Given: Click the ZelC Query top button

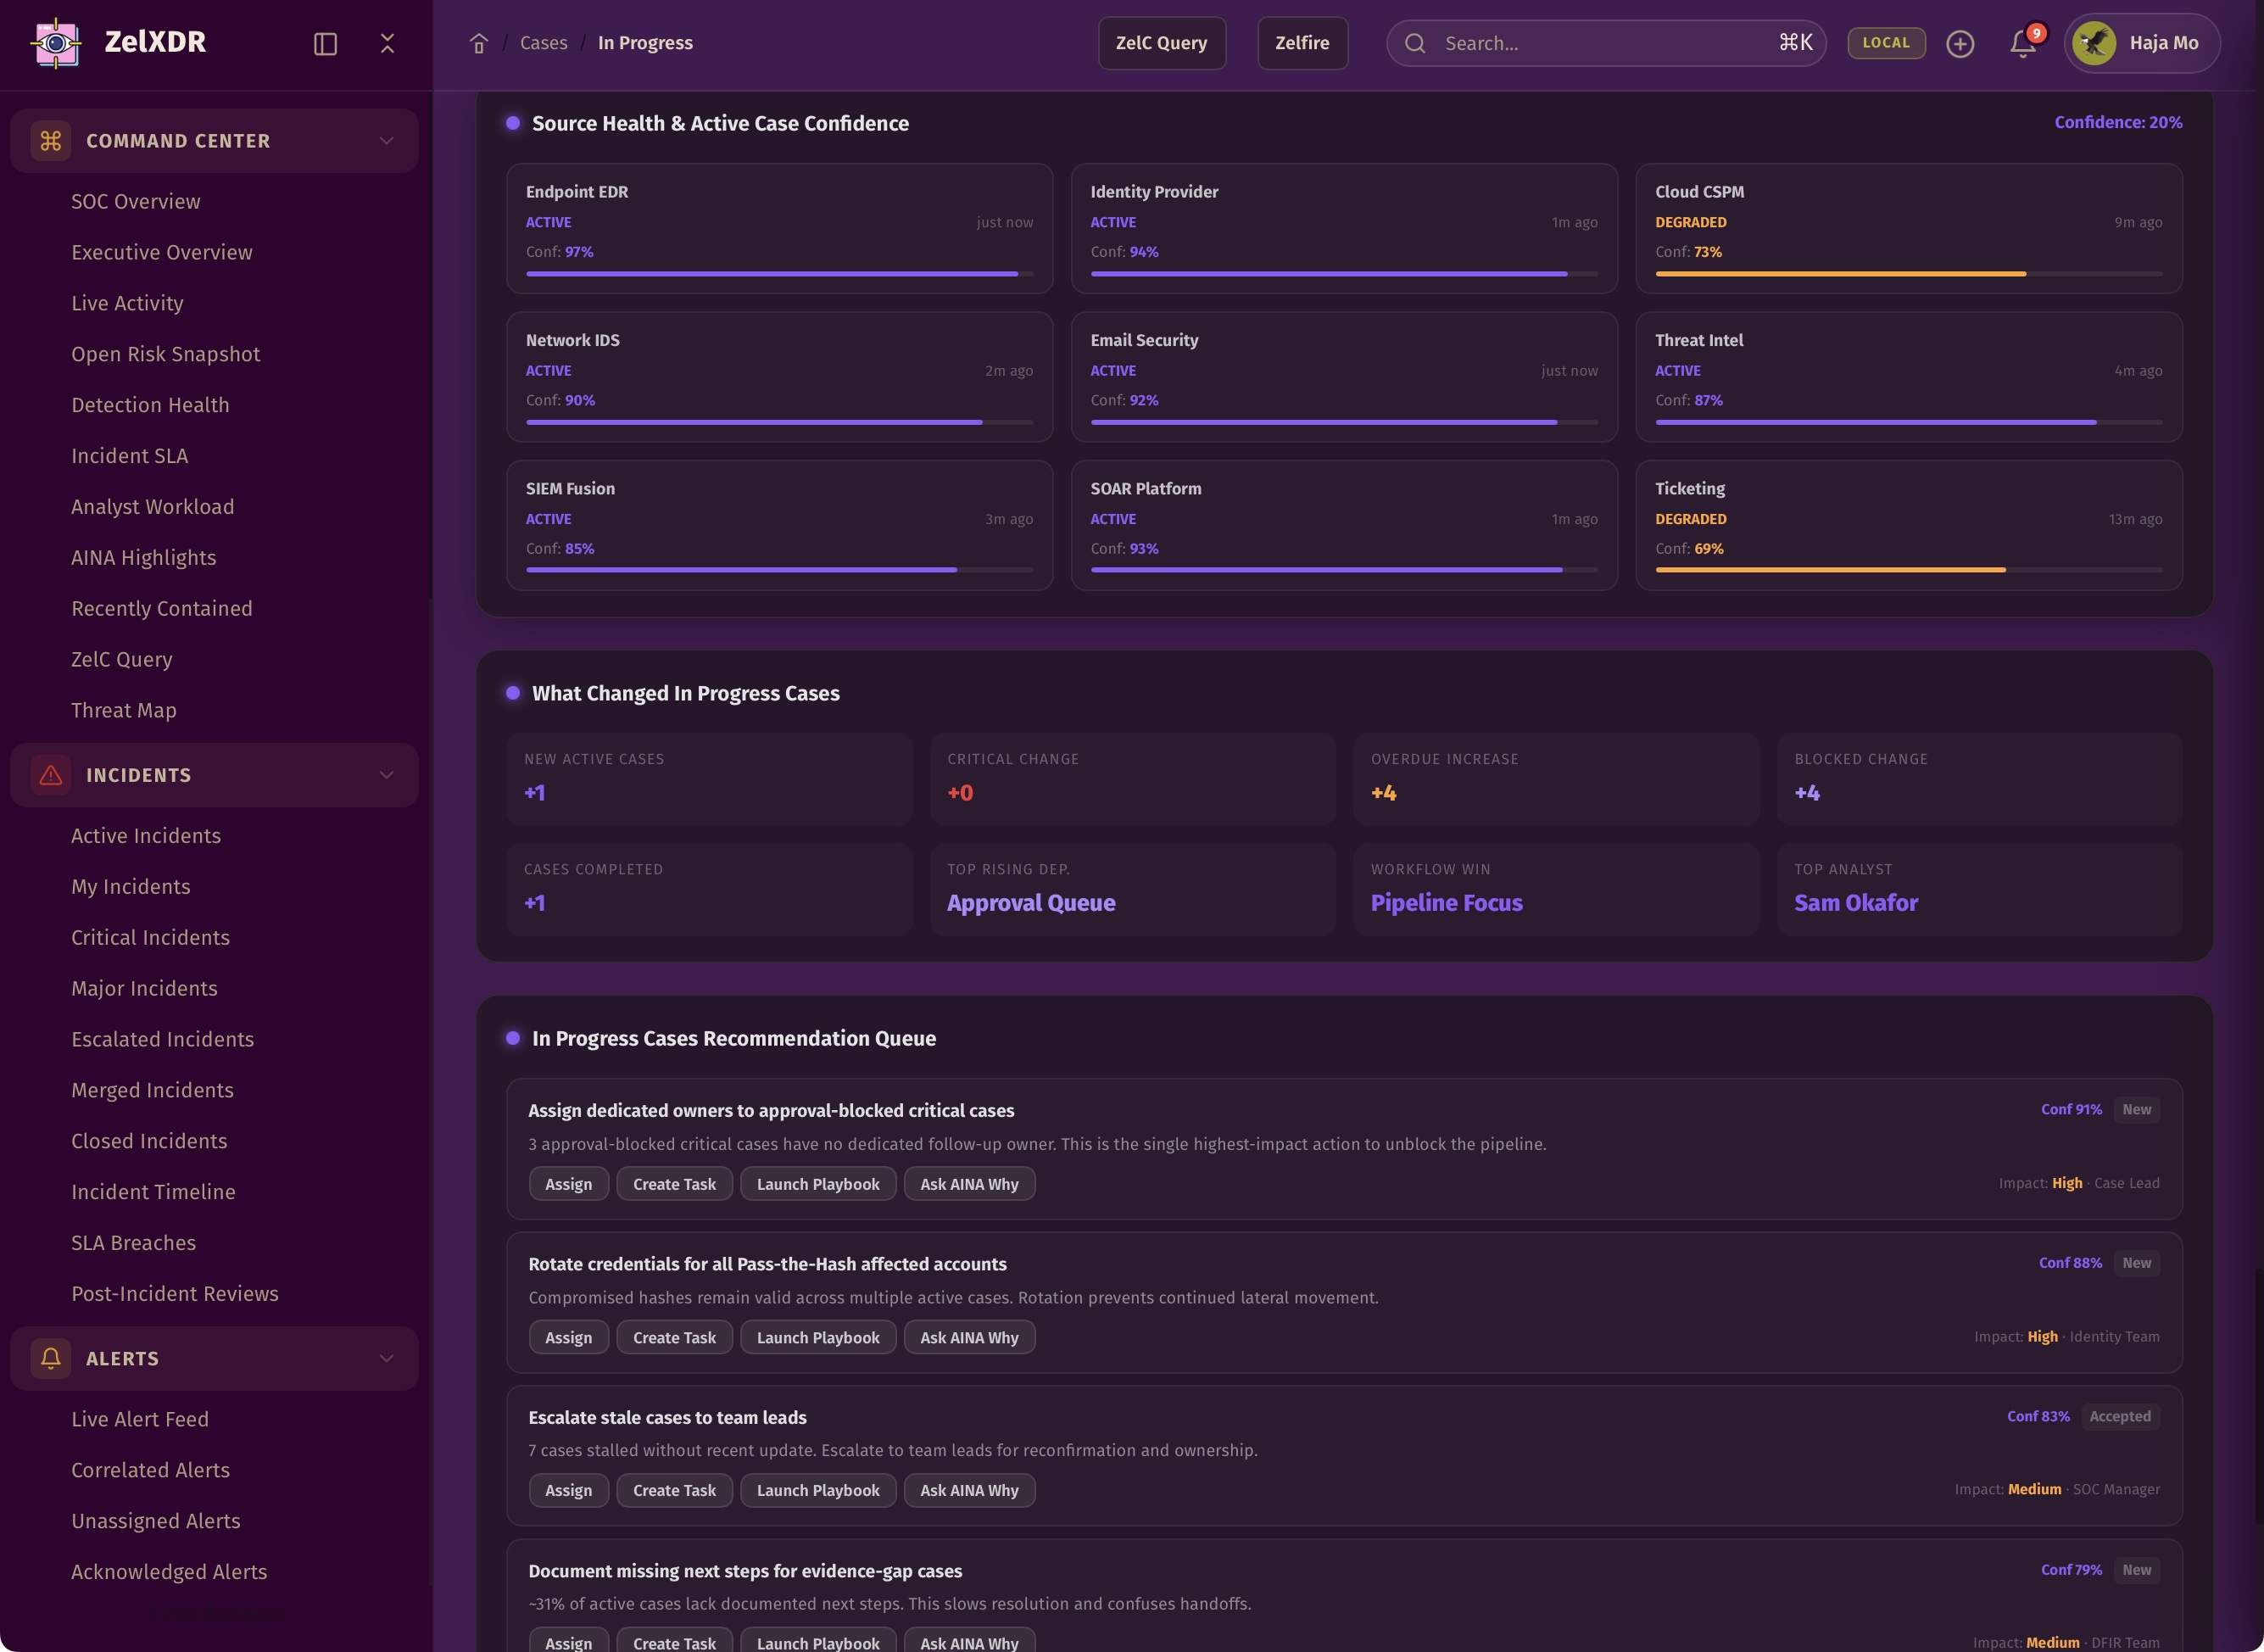Looking at the screenshot, I should [x=1161, y=43].
